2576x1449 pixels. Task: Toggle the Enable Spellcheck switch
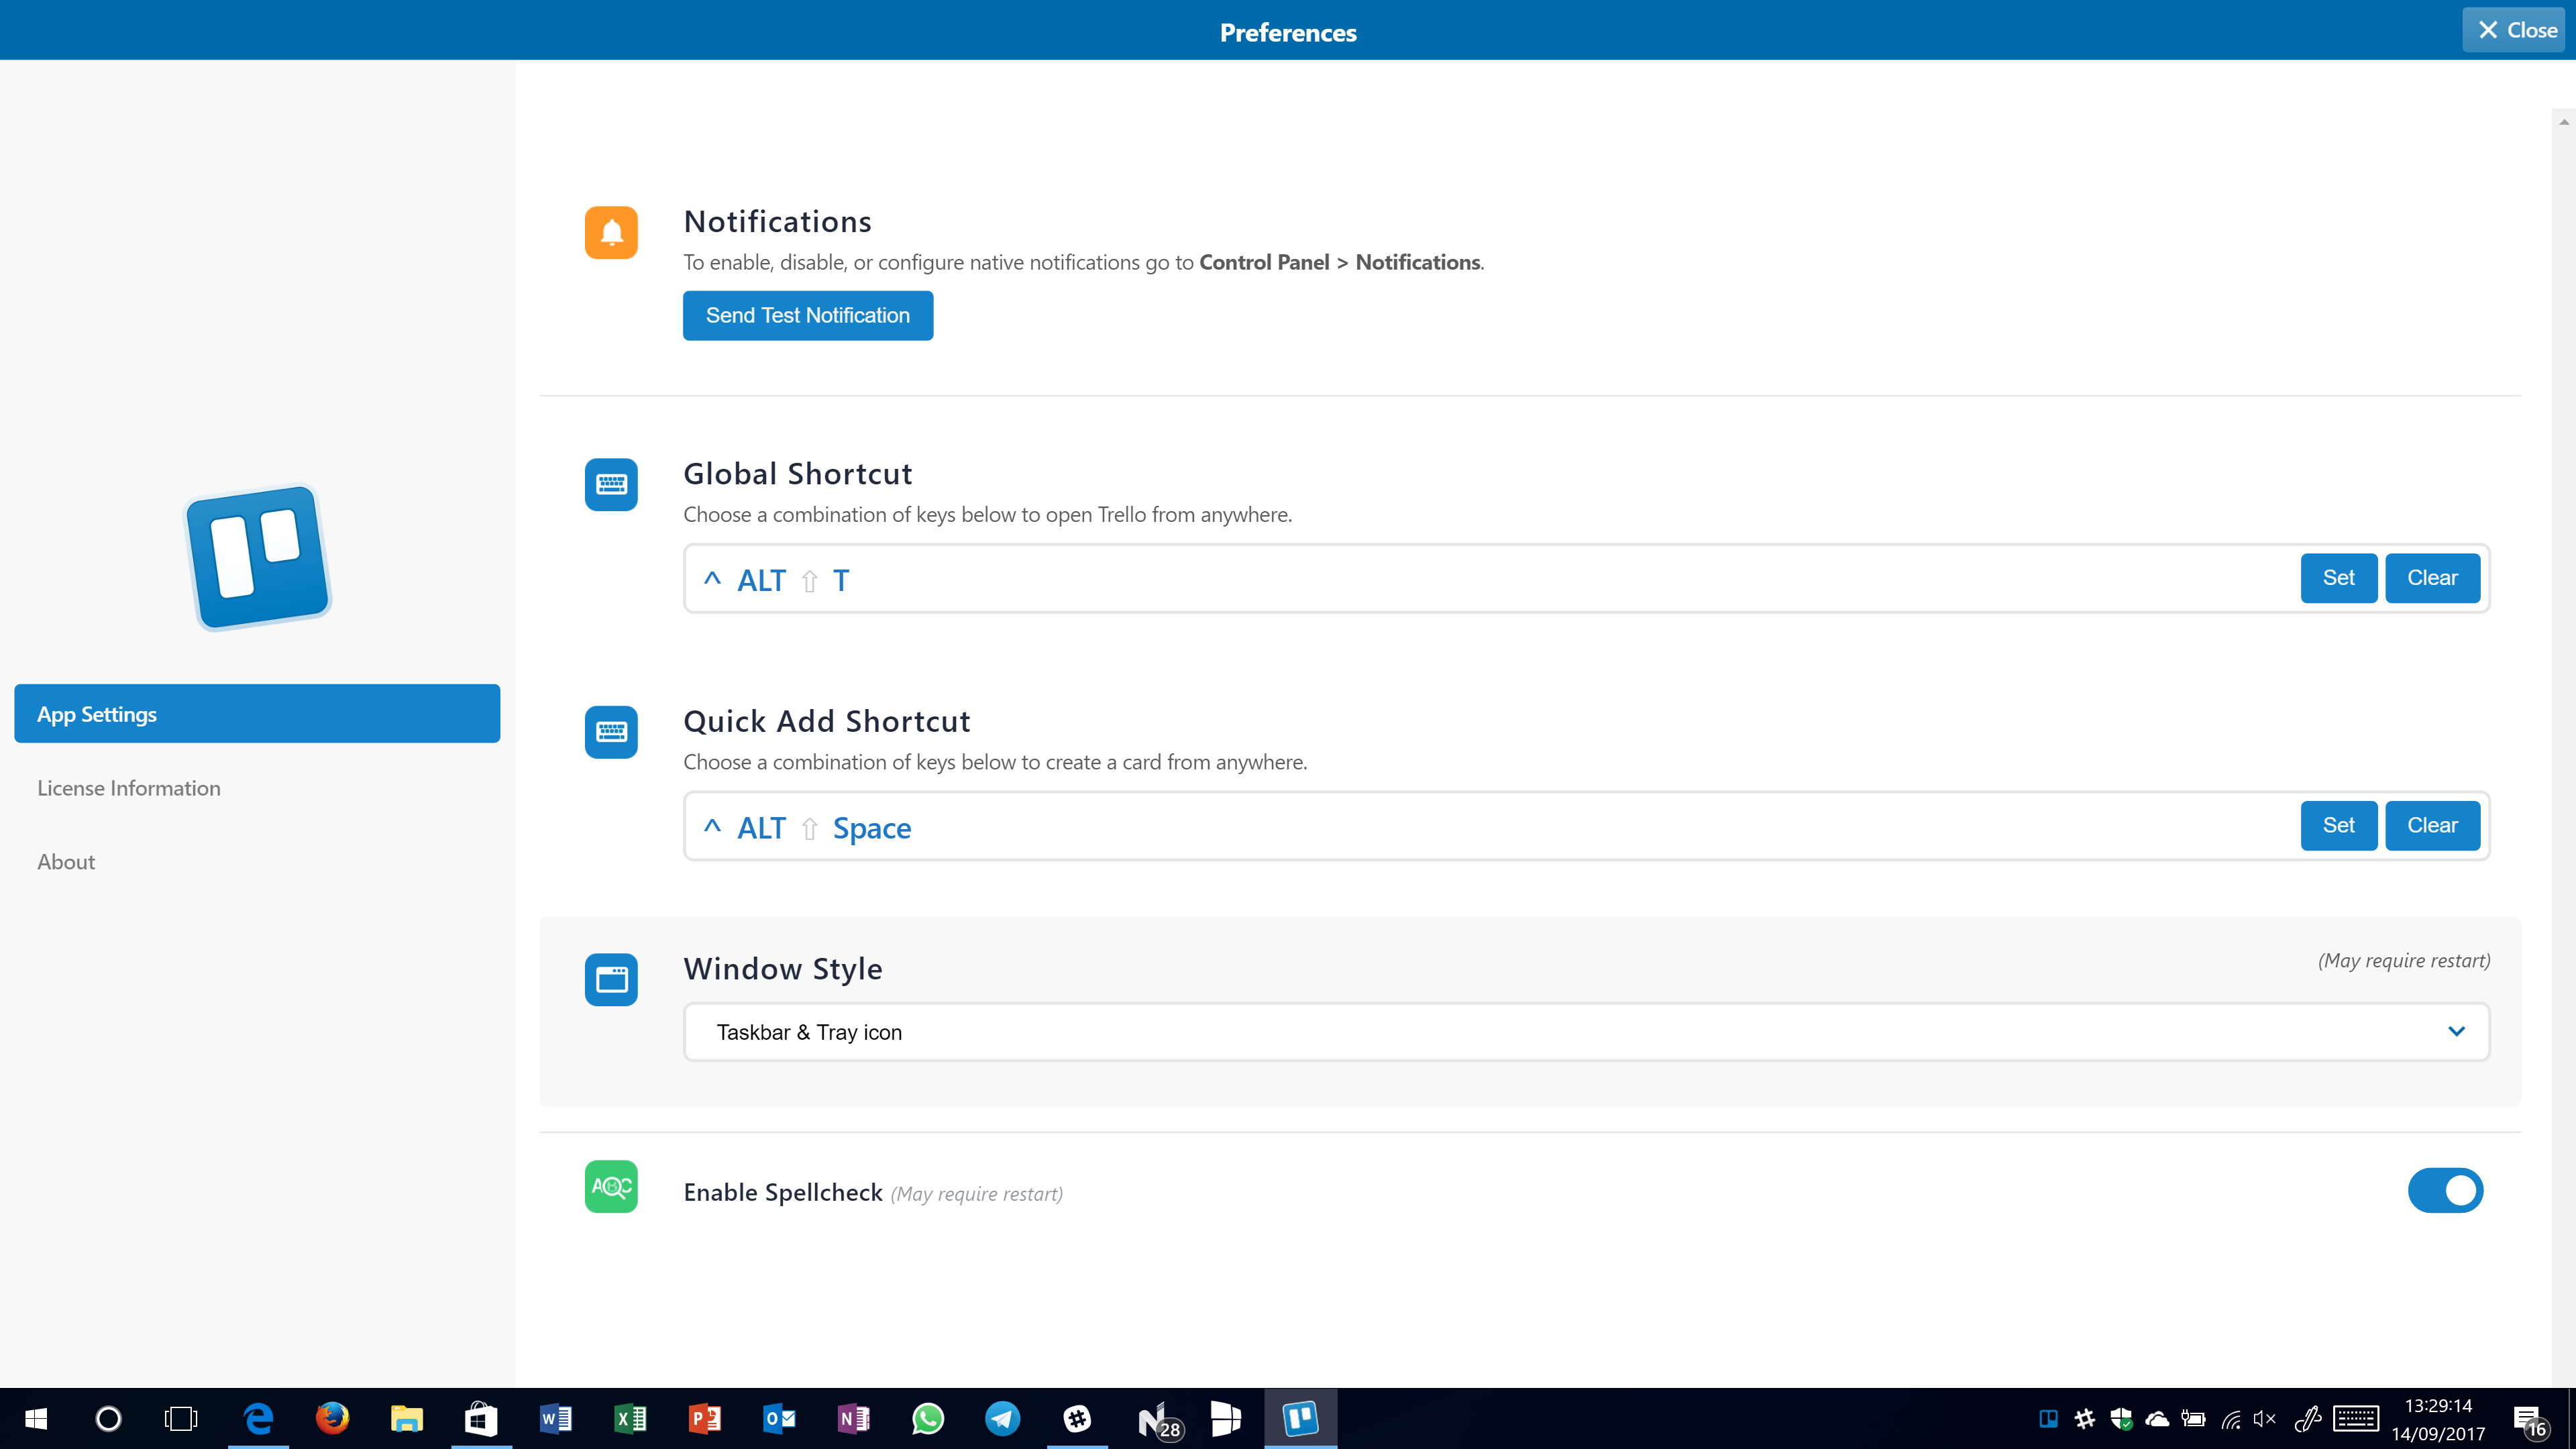click(x=2445, y=1190)
